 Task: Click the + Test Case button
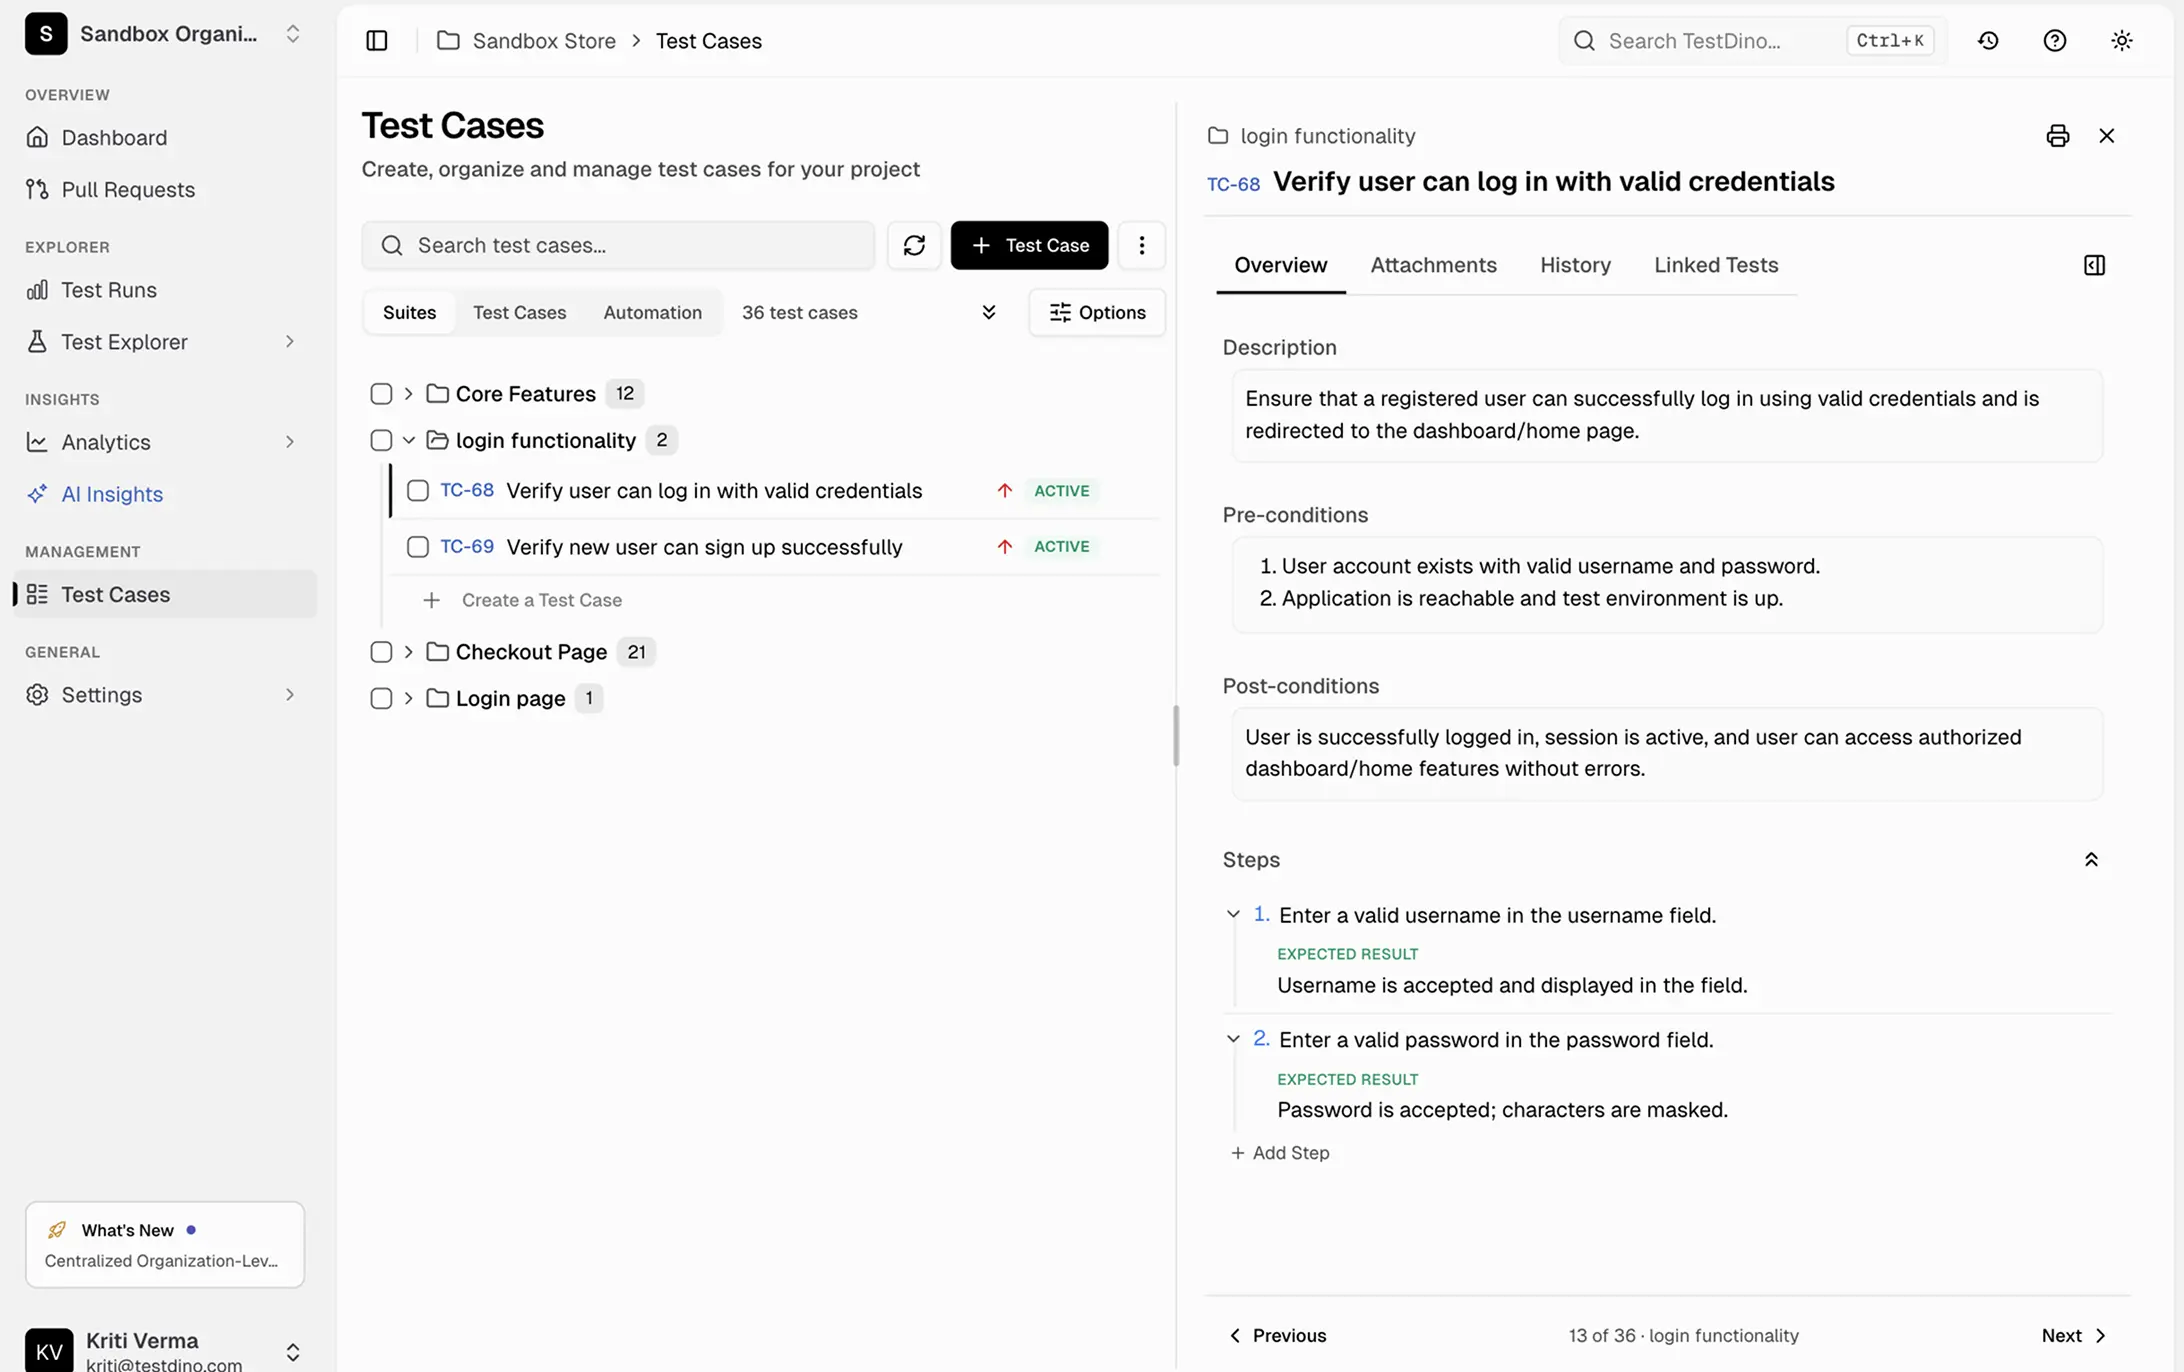(x=1029, y=245)
